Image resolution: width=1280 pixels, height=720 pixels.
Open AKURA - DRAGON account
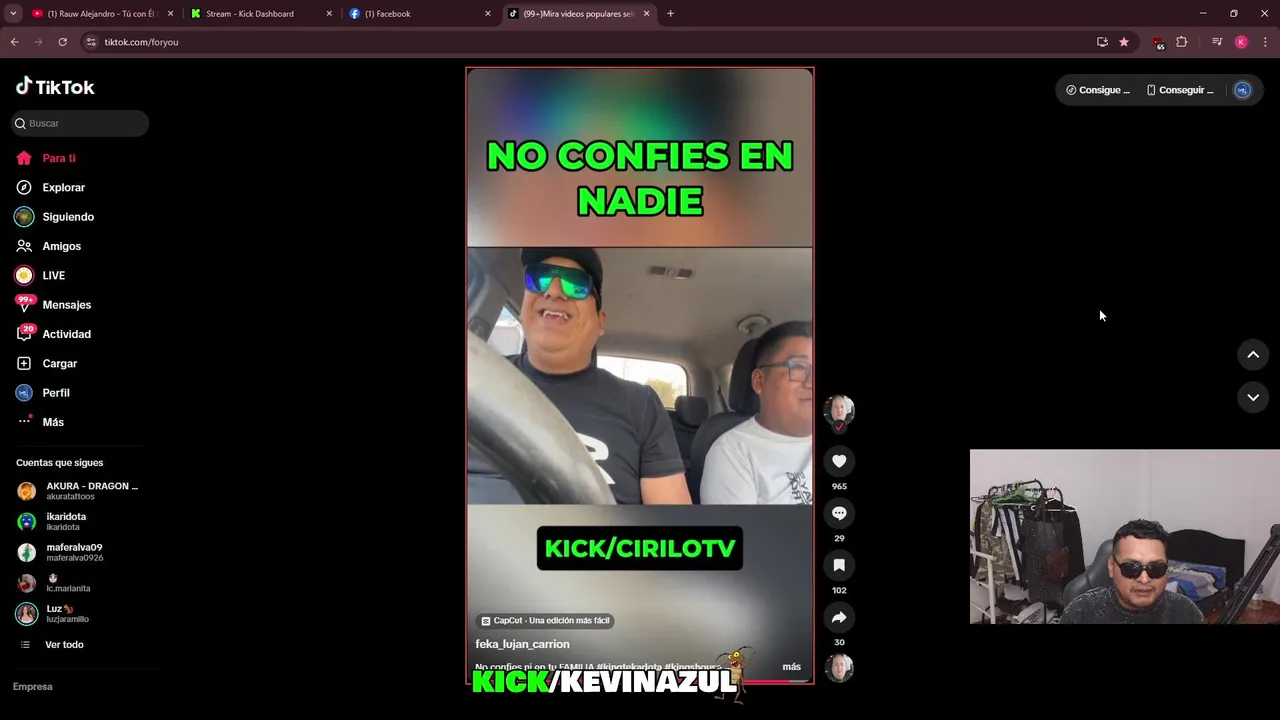coord(78,491)
